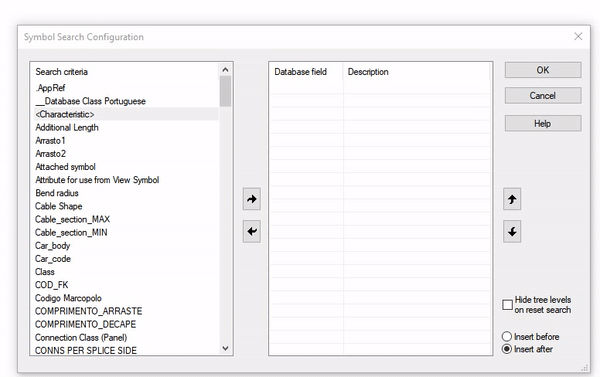The image size is (600, 377).
Task: Select Arrasto2 in the list
Action: (126, 153)
